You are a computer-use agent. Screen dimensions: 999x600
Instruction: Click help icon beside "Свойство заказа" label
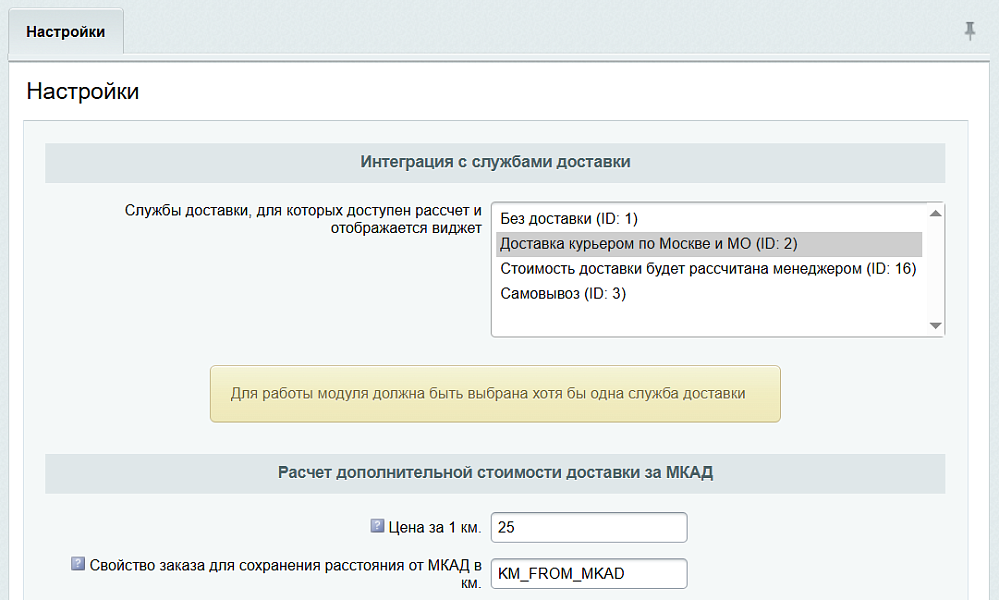pyautogui.click(x=78, y=564)
